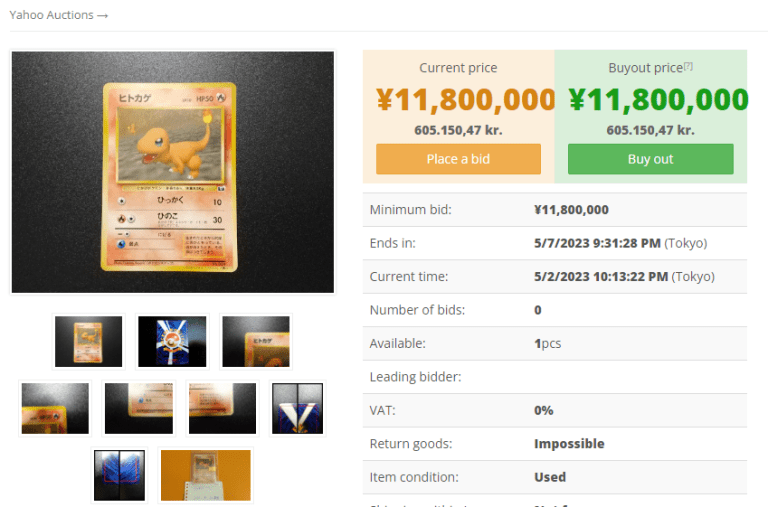Select the card back thumbnail
This screenshot has height=507, width=768.
(x=172, y=341)
